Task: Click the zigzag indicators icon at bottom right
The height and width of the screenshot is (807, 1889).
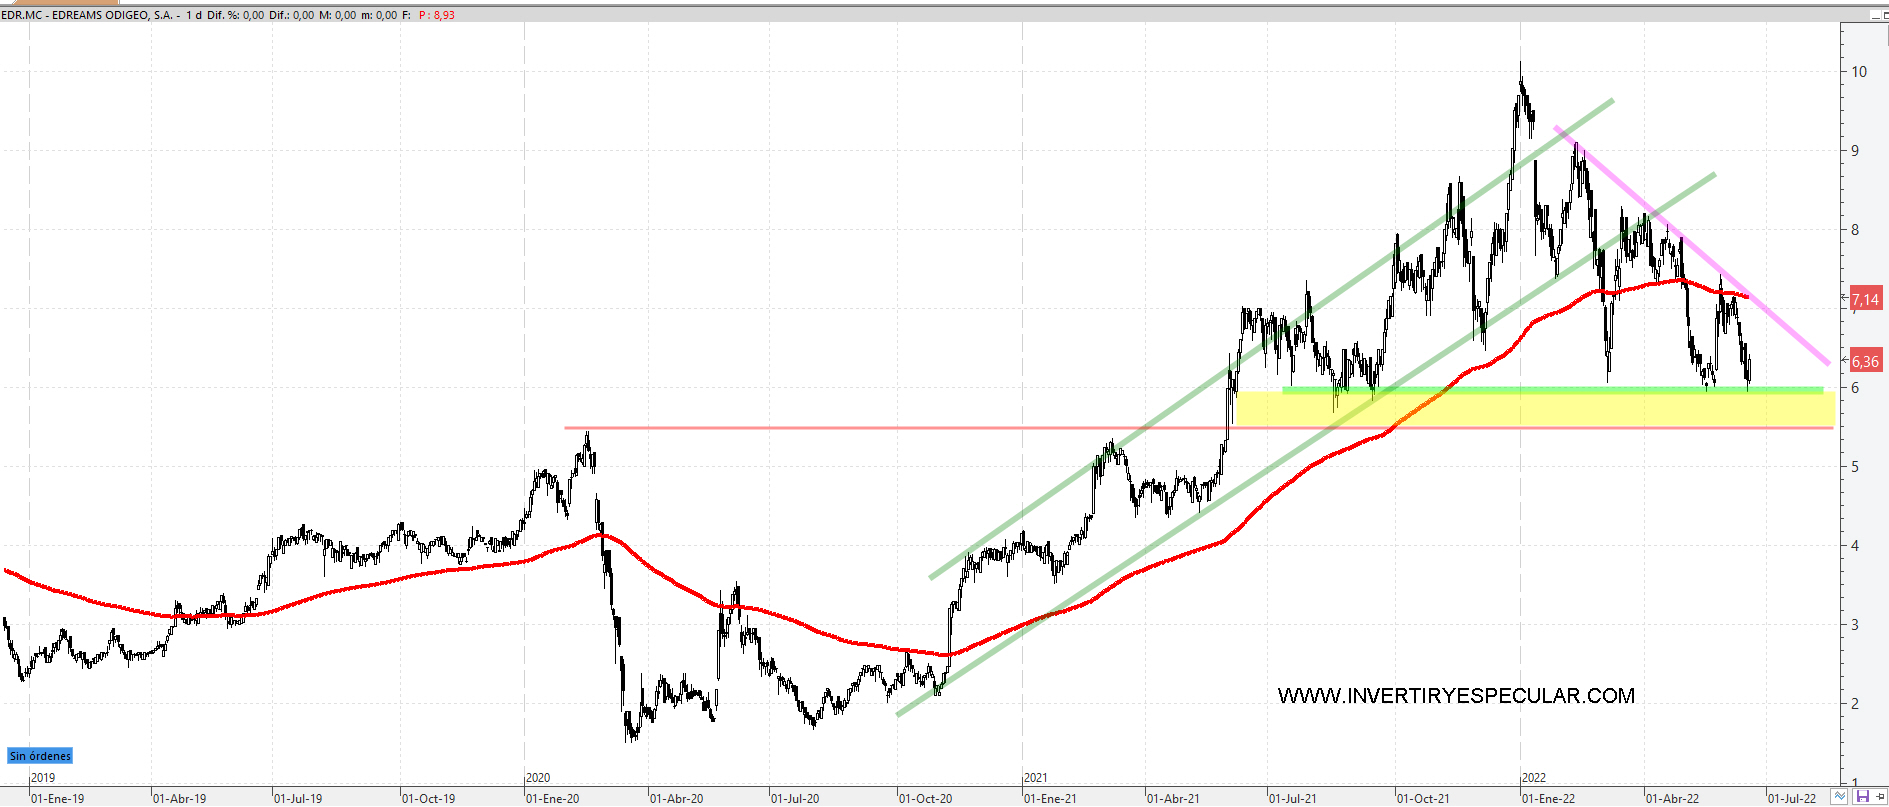Action: click(1840, 797)
